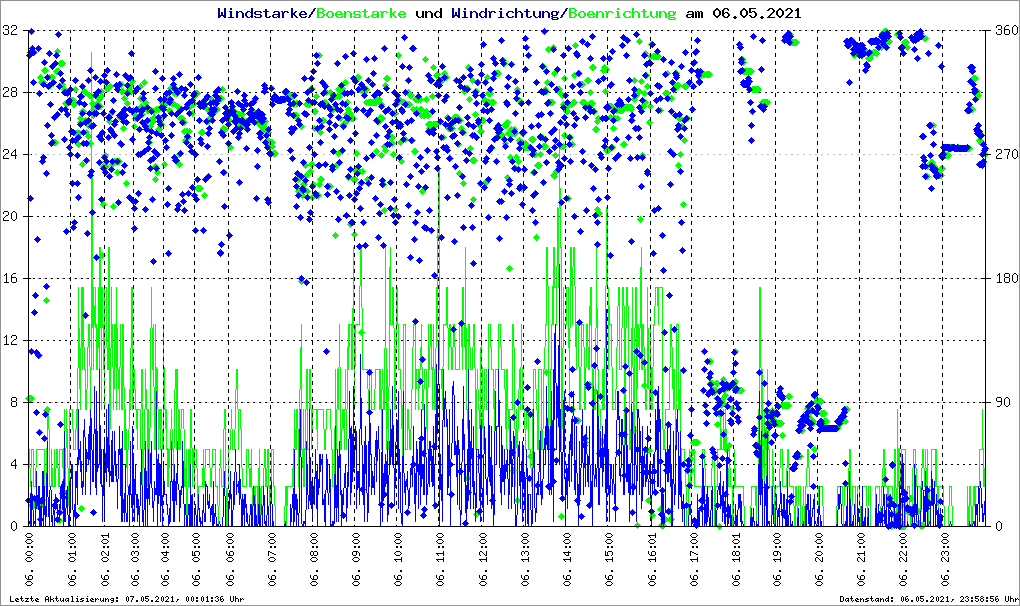1020x606 pixels.
Task: Select the '06. 23:00' x-axis time label
Action: tap(946, 560)
